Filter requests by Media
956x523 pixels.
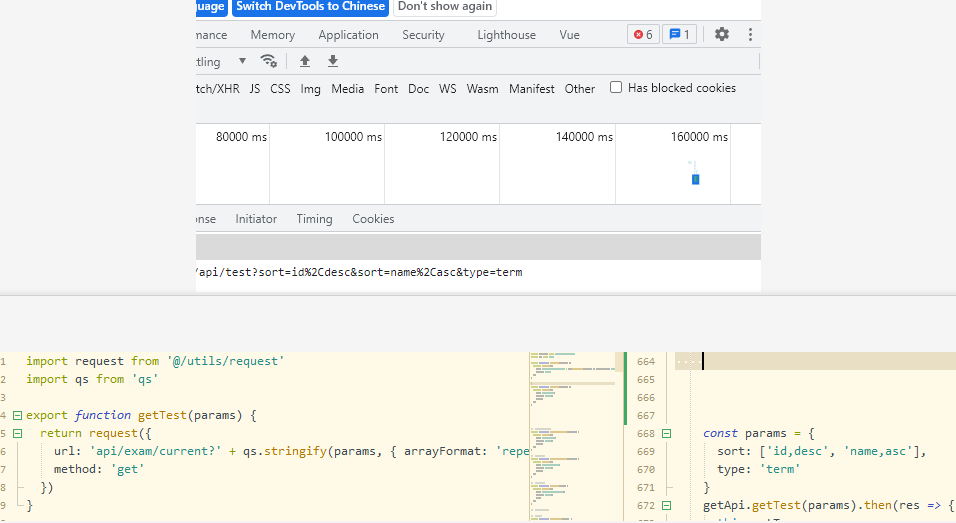point(348,88)
